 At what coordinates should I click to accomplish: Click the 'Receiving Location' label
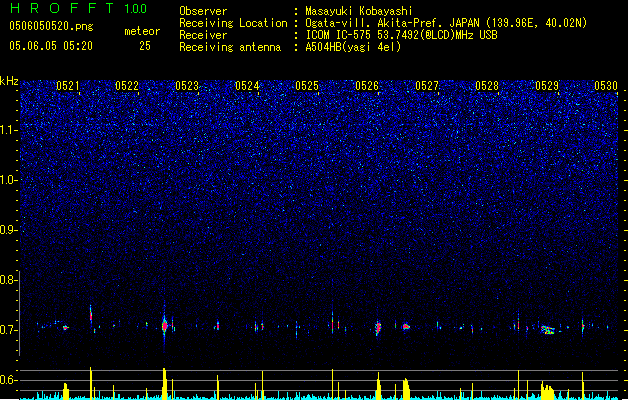click(x=233, y=23)
